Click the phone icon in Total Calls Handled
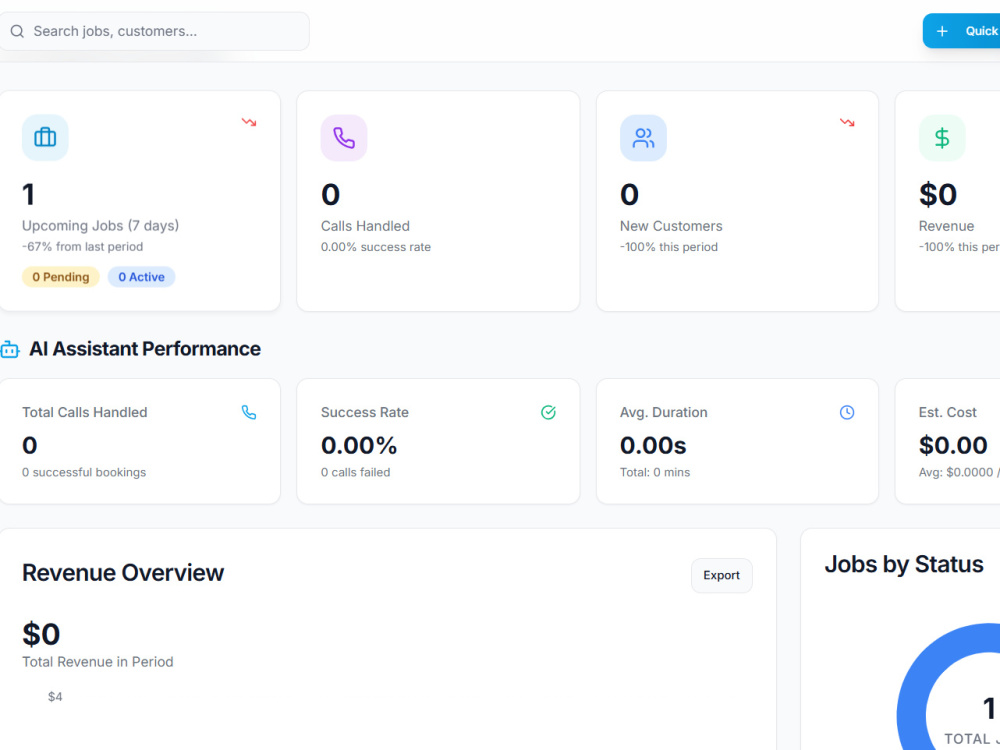This screenshot has height=750, width=1000. tap(249, 413)
